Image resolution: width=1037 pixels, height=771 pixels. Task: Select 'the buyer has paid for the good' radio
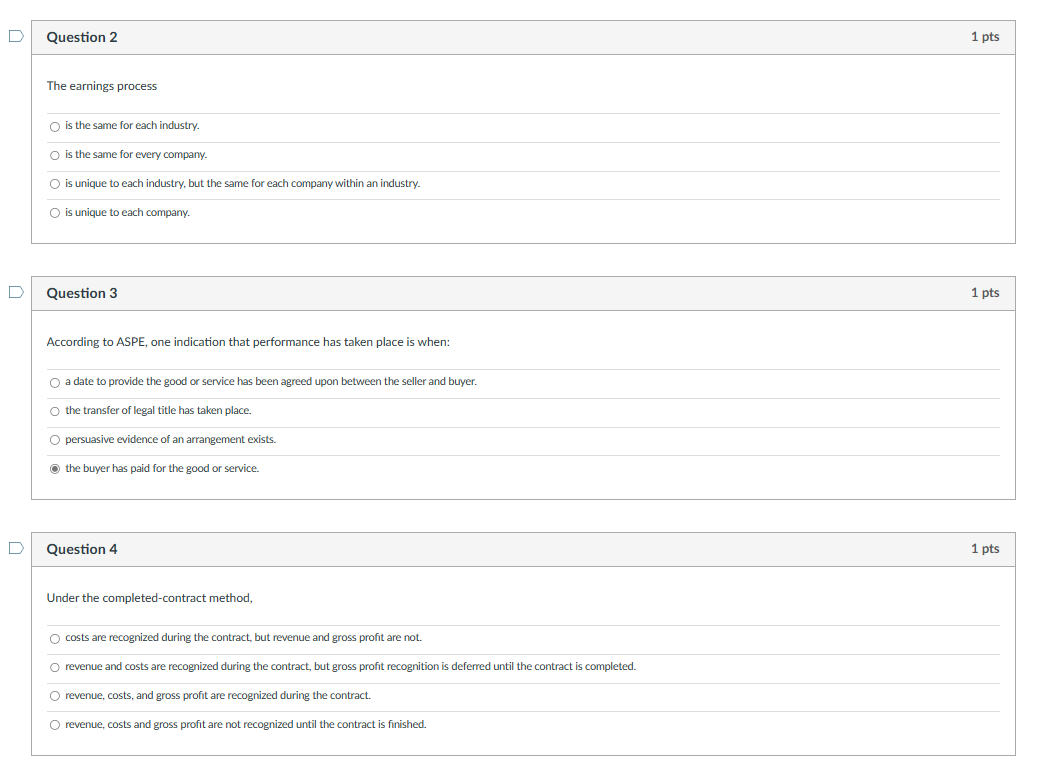[x=55, y=469]
